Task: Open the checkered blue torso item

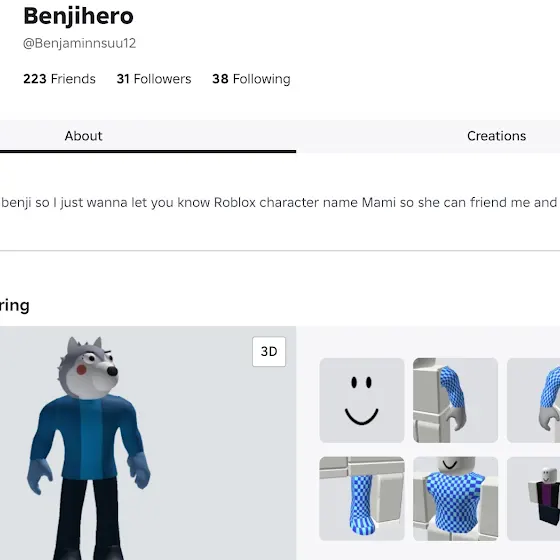Action: (x=455, y=499)
